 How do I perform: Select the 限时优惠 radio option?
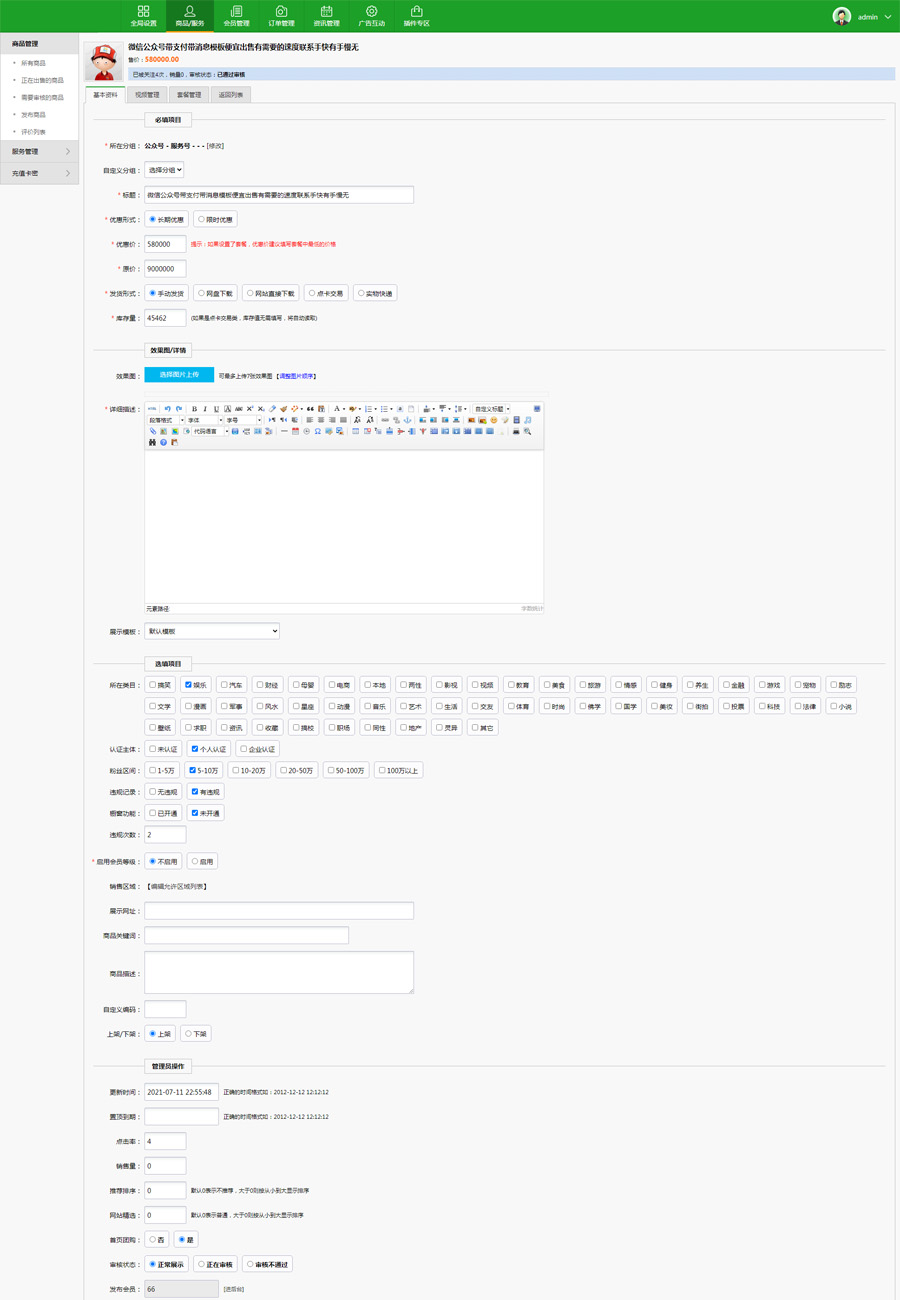tap(201, 219)
